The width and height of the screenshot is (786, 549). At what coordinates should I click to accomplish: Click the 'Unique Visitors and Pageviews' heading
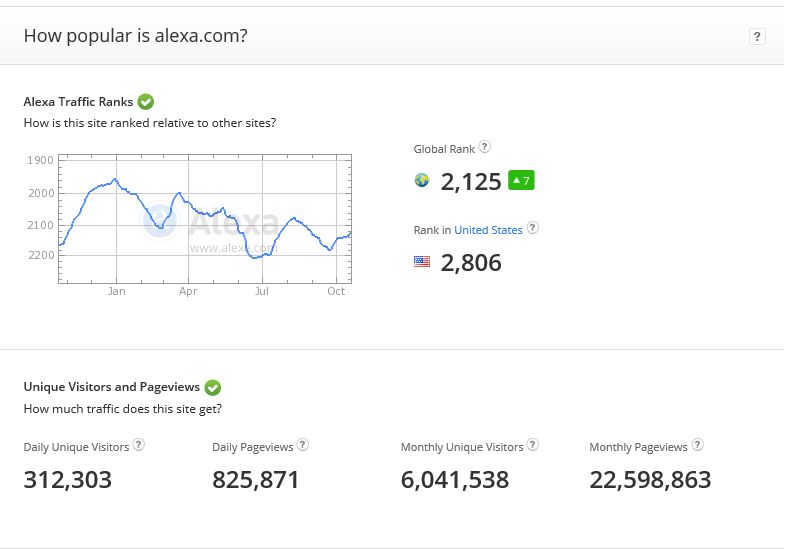click(112, 387)
